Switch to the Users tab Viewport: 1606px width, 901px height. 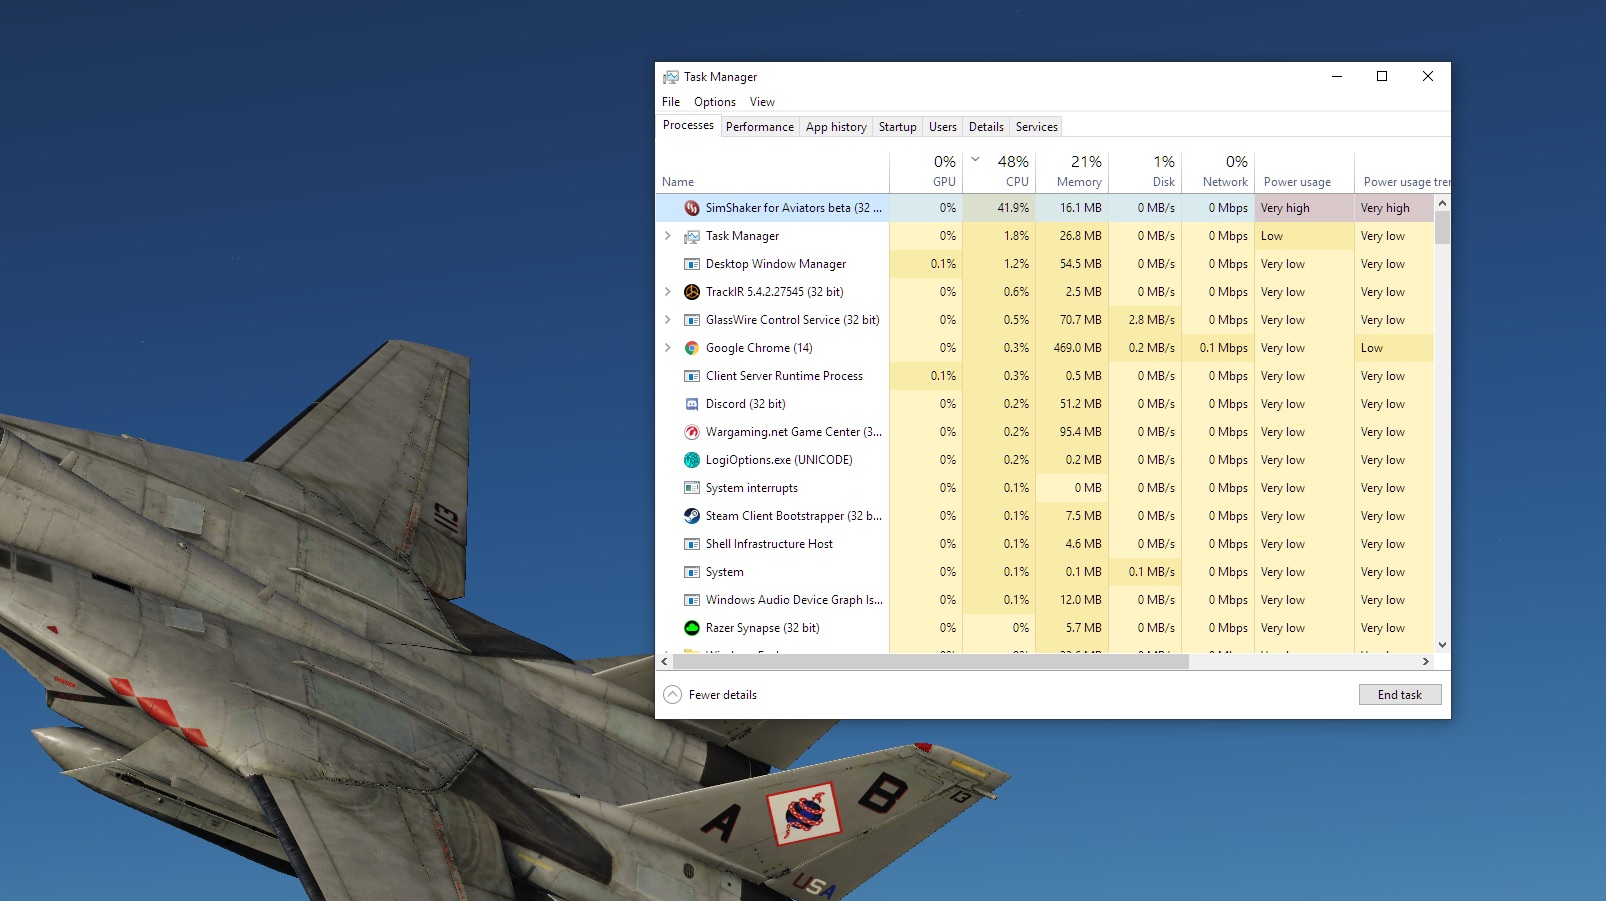942,127
